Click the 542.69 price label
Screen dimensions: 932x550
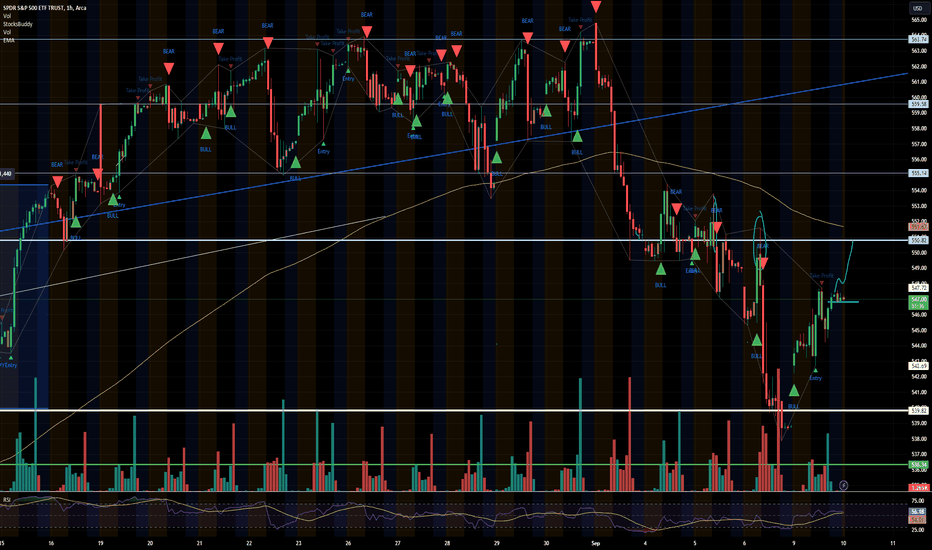918,366
